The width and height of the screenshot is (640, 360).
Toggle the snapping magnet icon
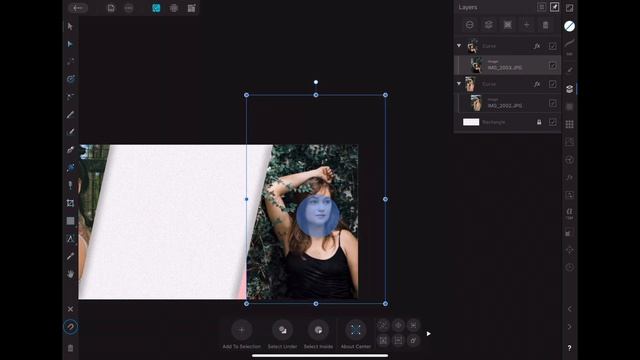pyautogui.click(x=70, y=327)
